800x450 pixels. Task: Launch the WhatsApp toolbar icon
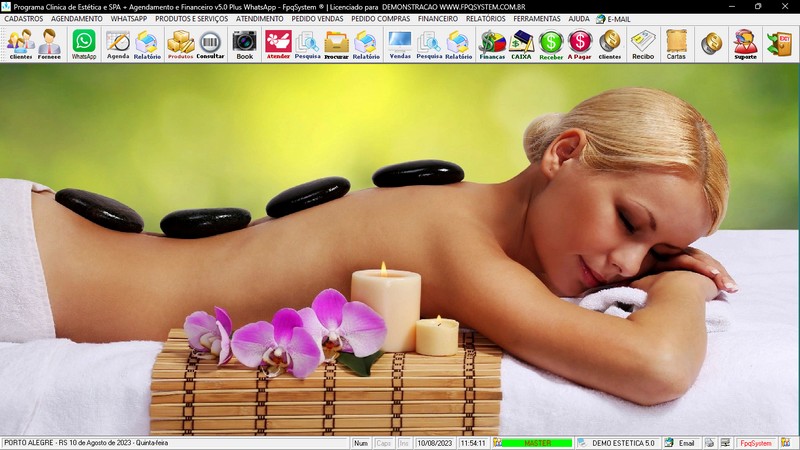click(x=84, y=44)
